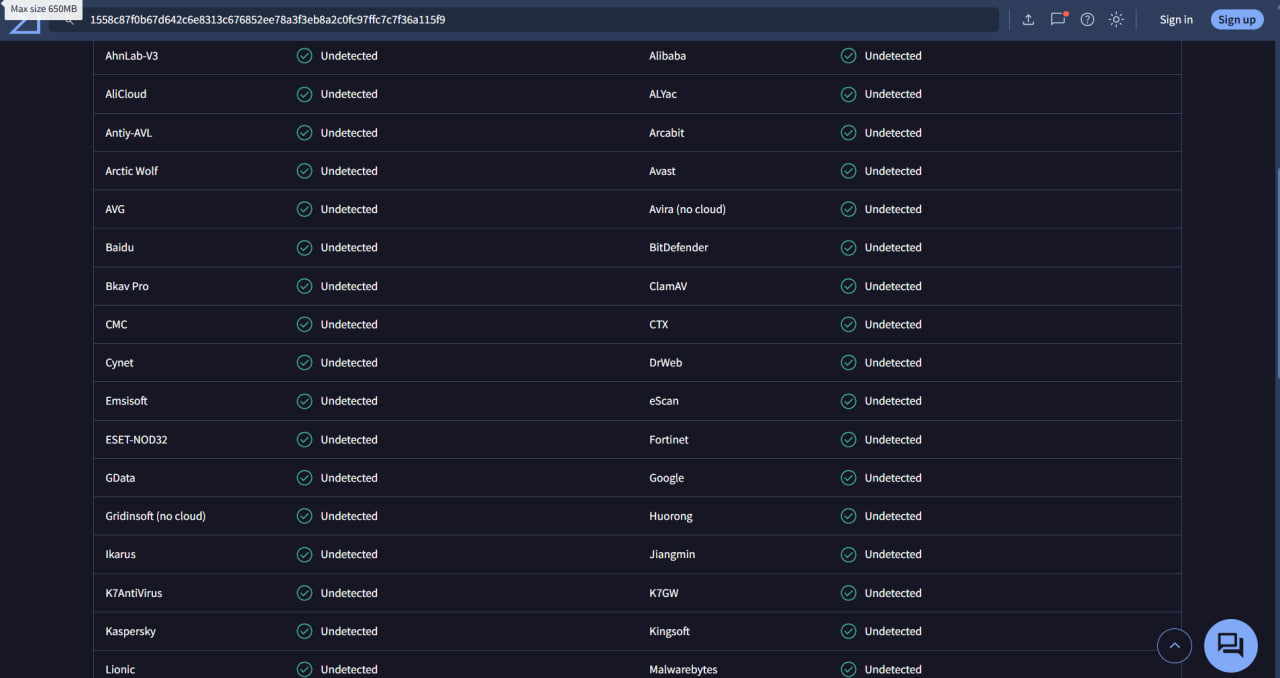Click Undetected text in AliCloud row
This screenshot has width=1280, height=678.
pos(349,94)
